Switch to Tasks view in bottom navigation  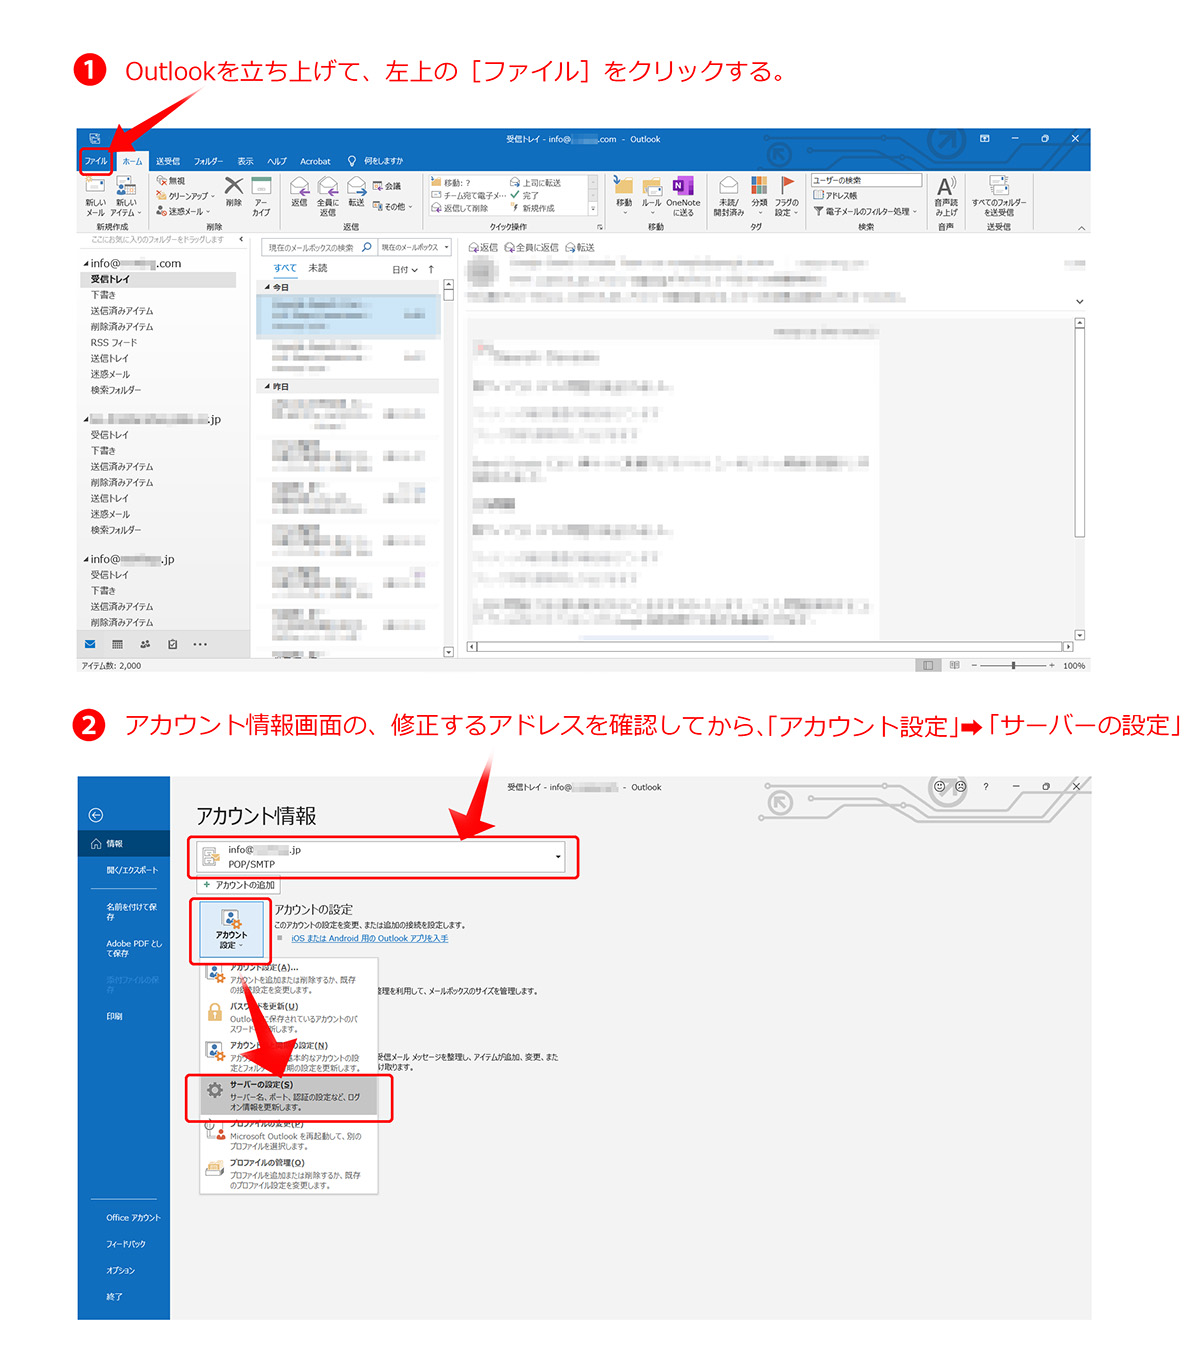coord(173,645)
